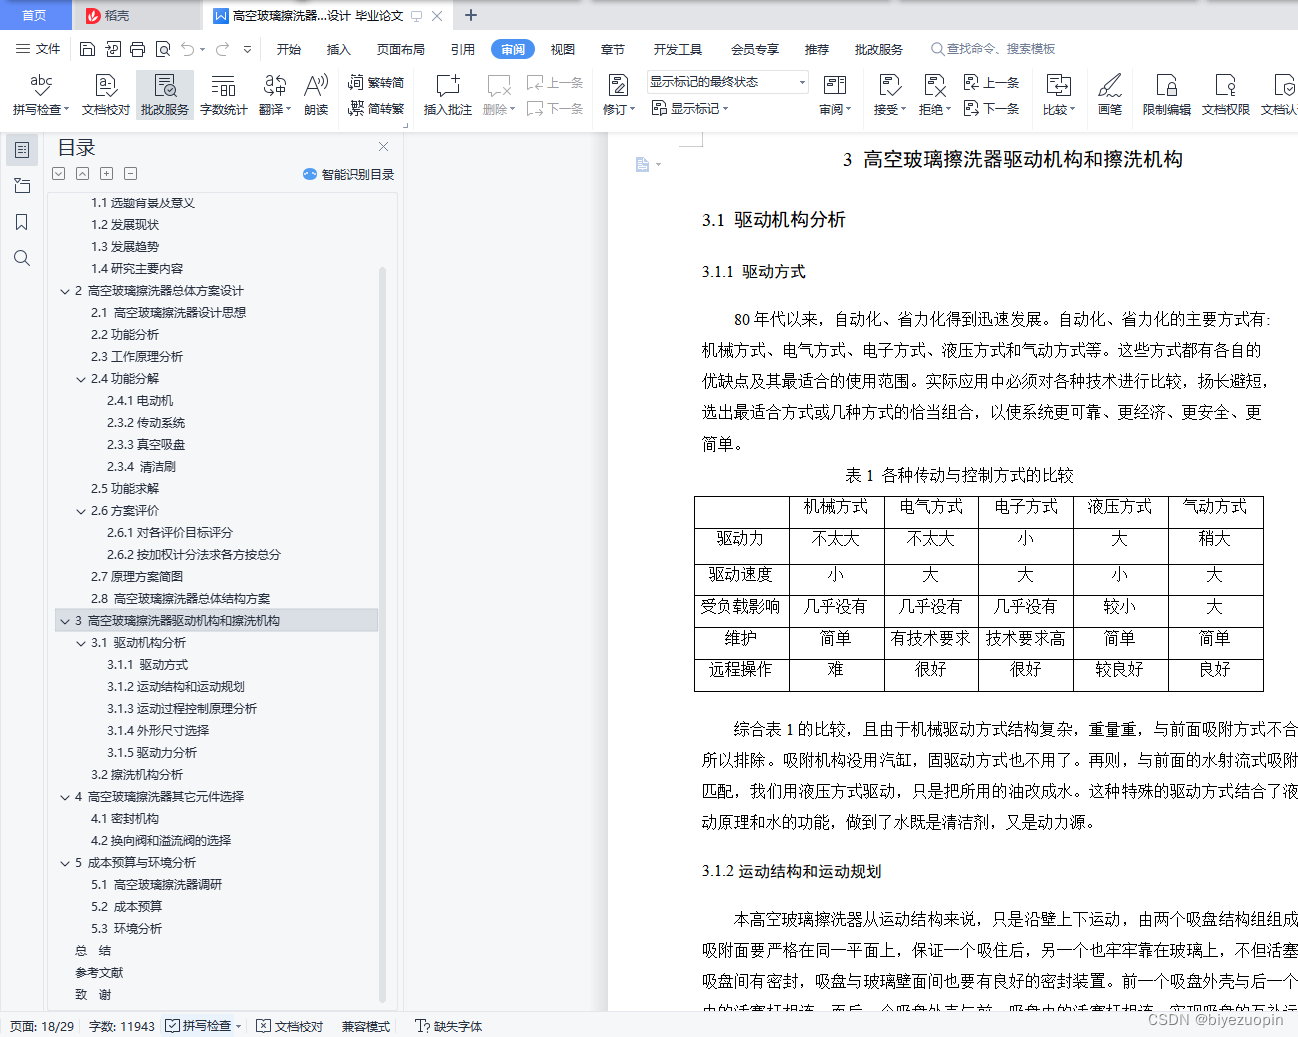Viewport: 1298px width, 1037px height.
Task: Collapse section 2.4 功能分解
Action: click(x=81, y=379)
